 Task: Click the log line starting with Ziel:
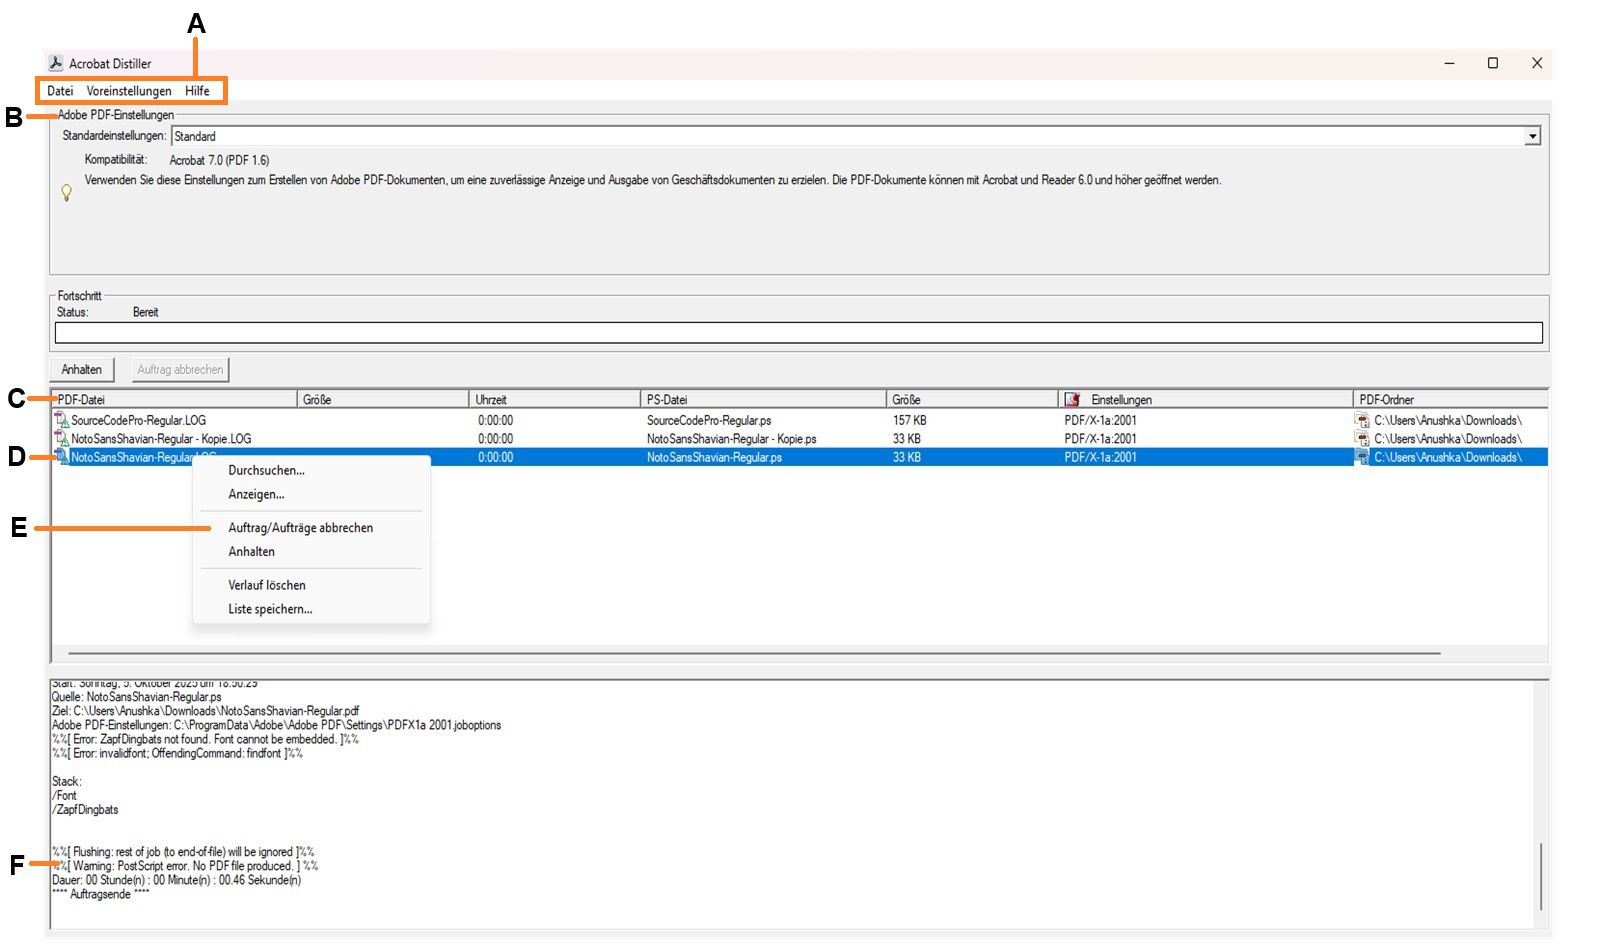pyautogui.click(x=206, y=711)
